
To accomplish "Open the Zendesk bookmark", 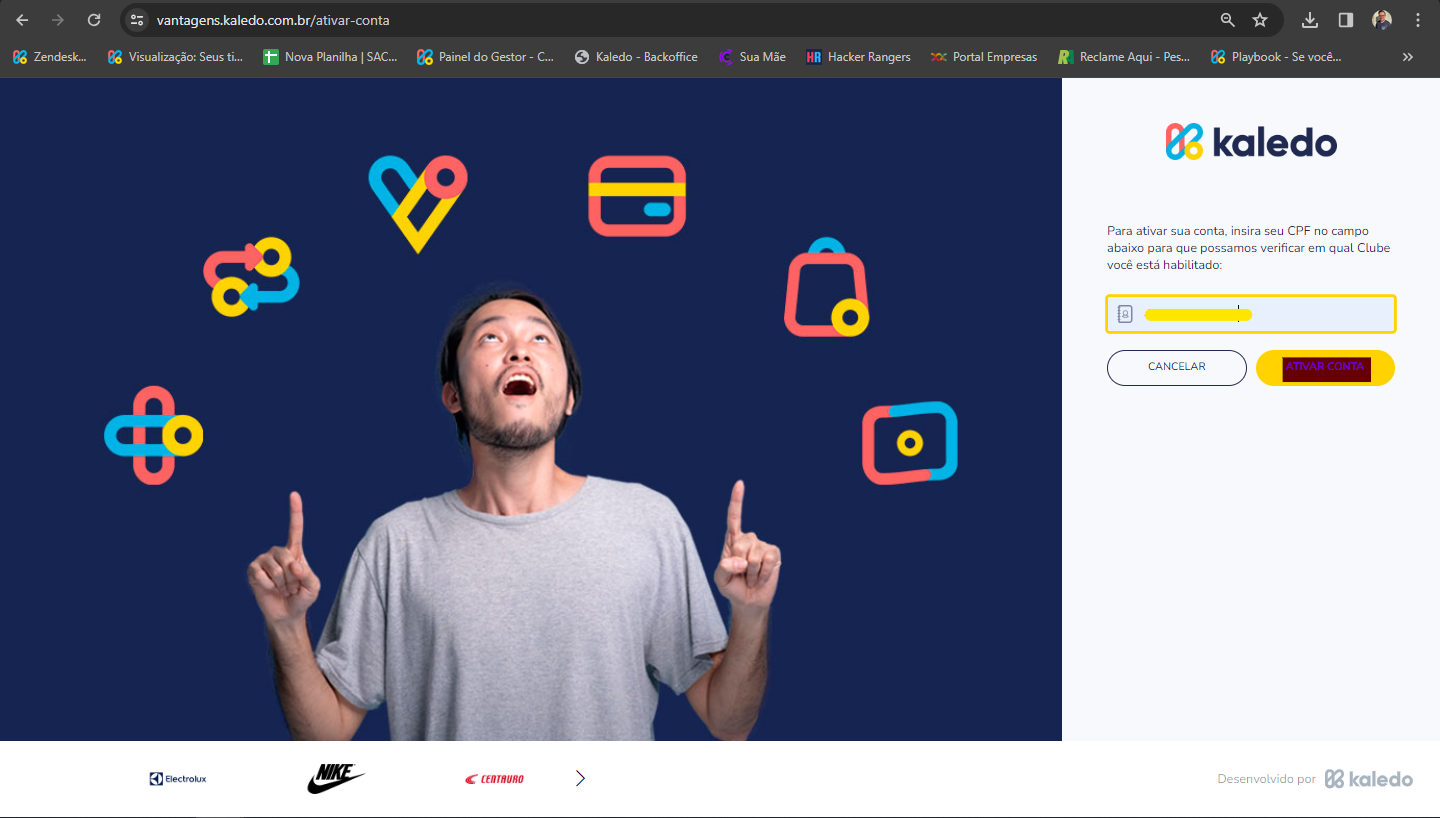I will (x=50, y=57).
